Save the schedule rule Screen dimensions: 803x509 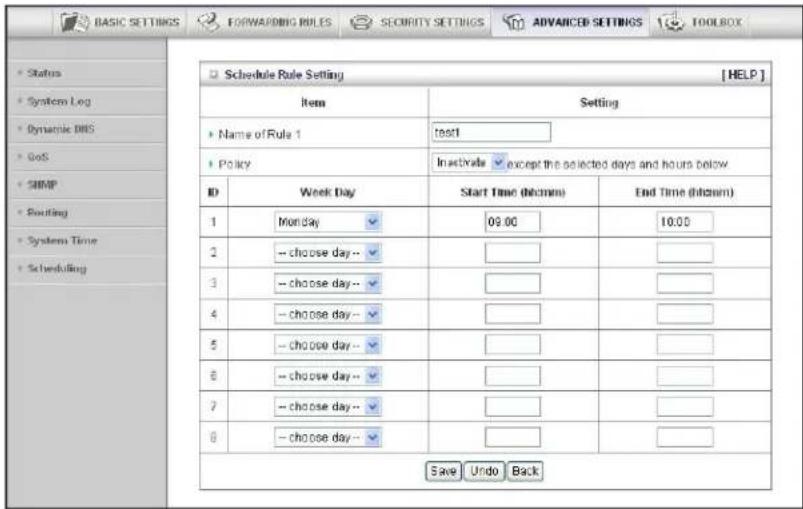pos(443,471)
